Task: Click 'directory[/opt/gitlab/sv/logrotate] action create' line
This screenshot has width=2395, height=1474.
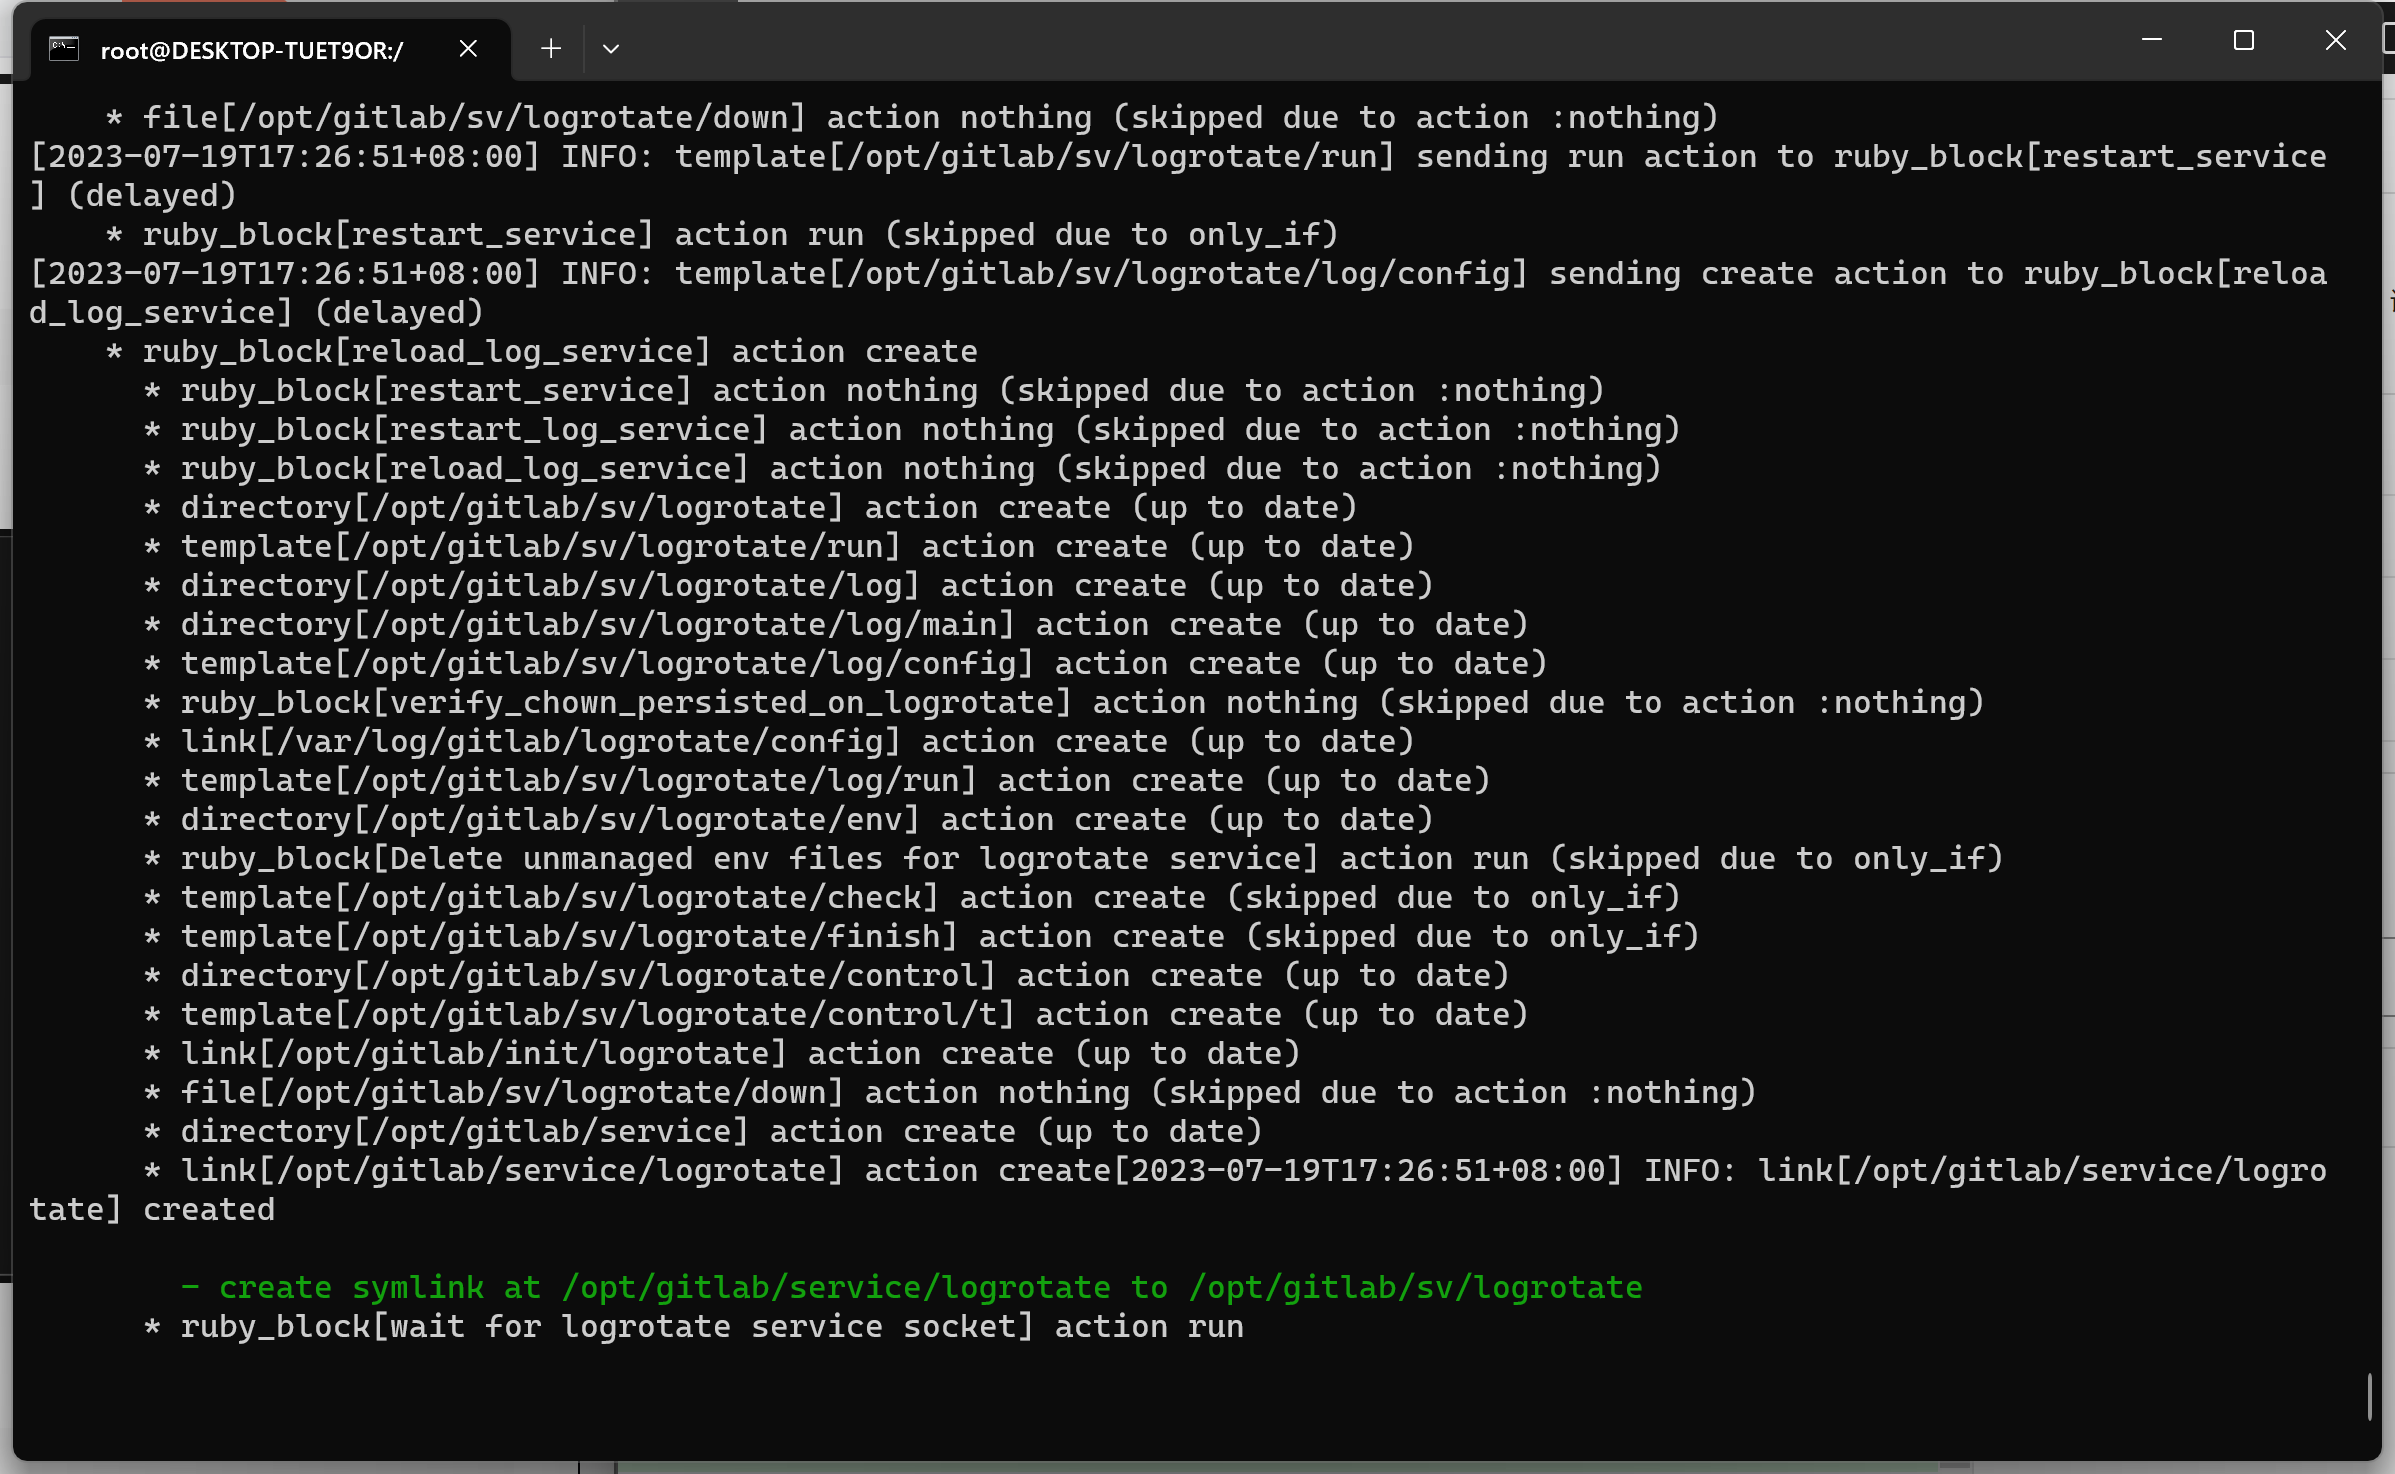Action: click(750, 507)
